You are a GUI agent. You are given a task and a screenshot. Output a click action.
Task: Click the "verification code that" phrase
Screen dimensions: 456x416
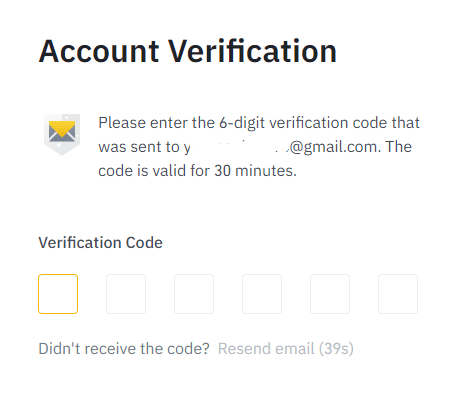344,123
